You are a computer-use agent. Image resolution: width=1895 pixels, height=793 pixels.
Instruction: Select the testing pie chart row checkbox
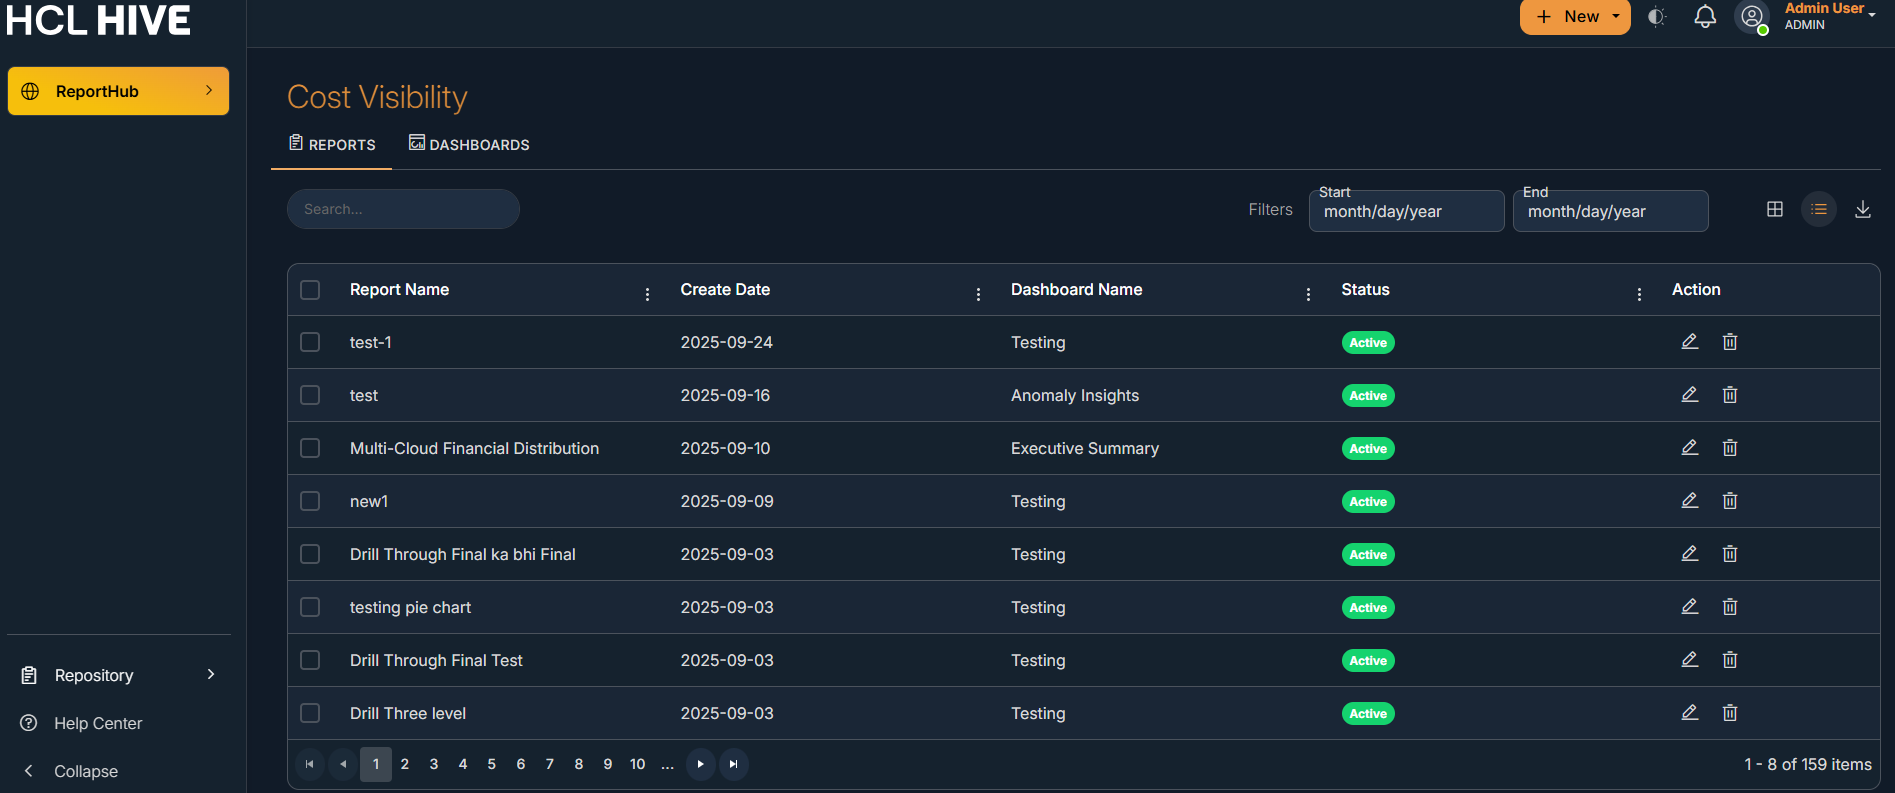click(x=310, y=607)
